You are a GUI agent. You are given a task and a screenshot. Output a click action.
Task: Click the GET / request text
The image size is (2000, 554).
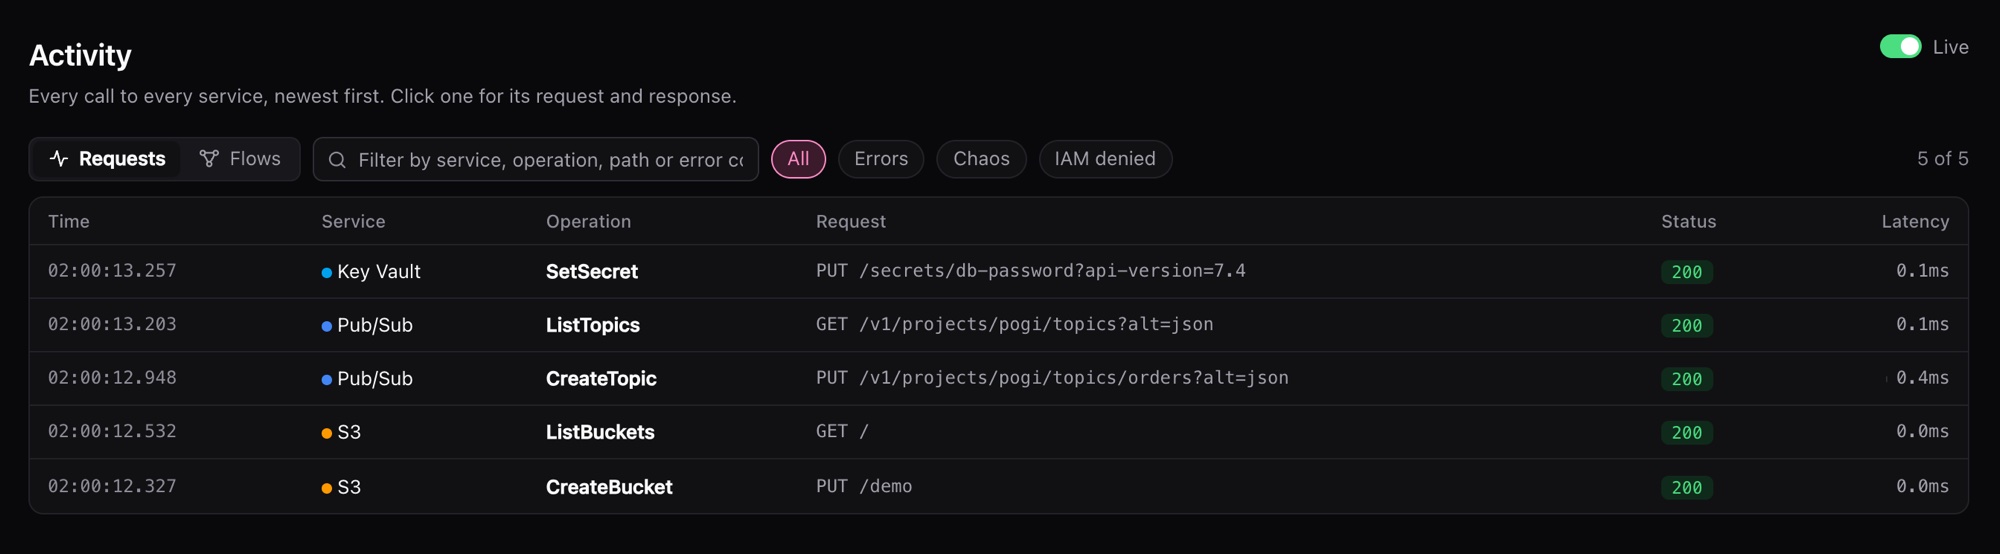[842, 432]
